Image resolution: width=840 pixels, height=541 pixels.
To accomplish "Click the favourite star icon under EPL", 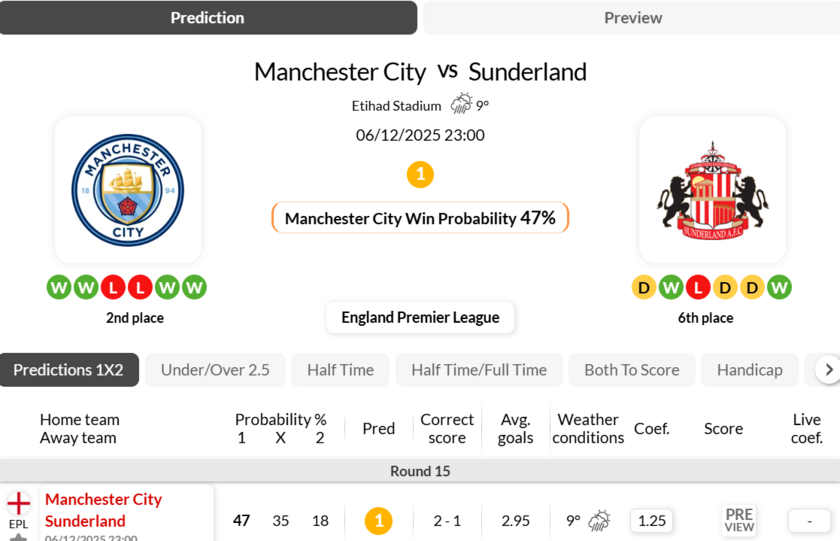I will click(x=19, y=538).
